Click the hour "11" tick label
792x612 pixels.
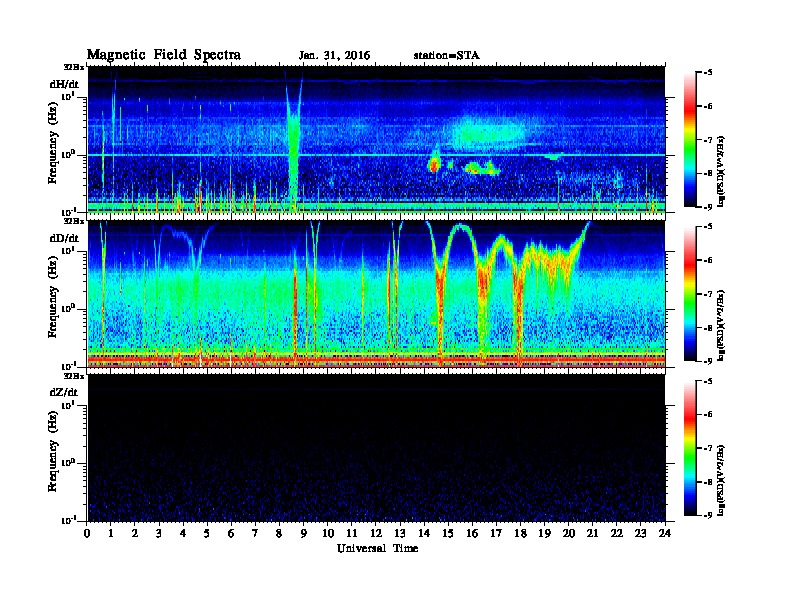coord(352,534)
